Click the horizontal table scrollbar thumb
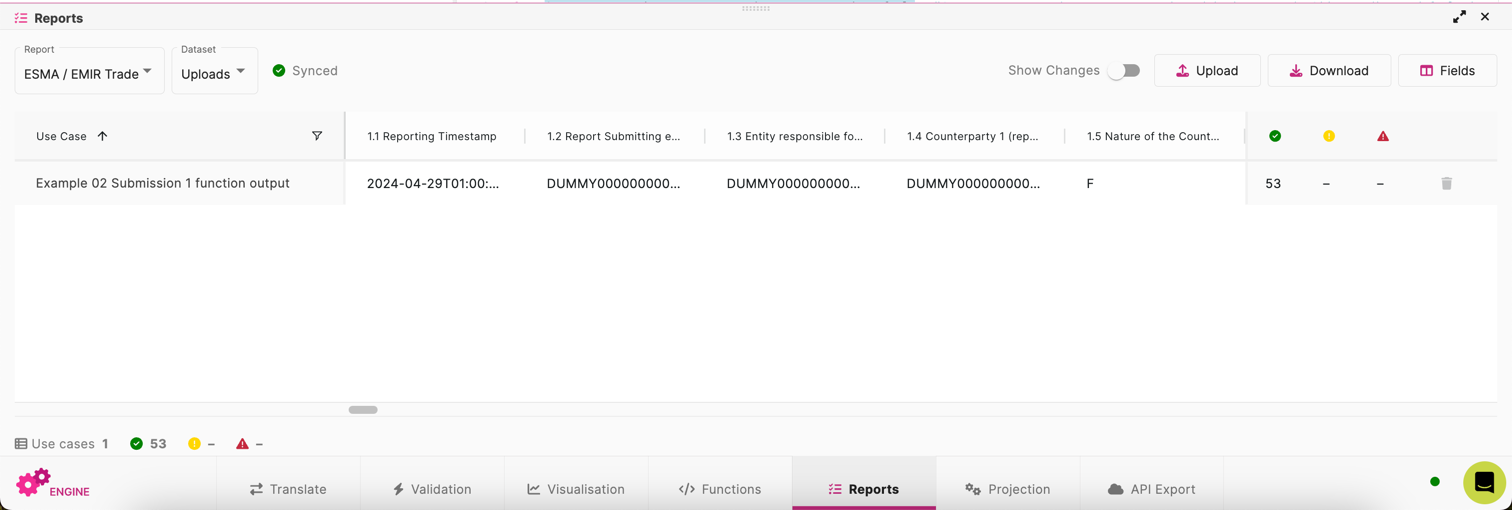 (363, 410)
